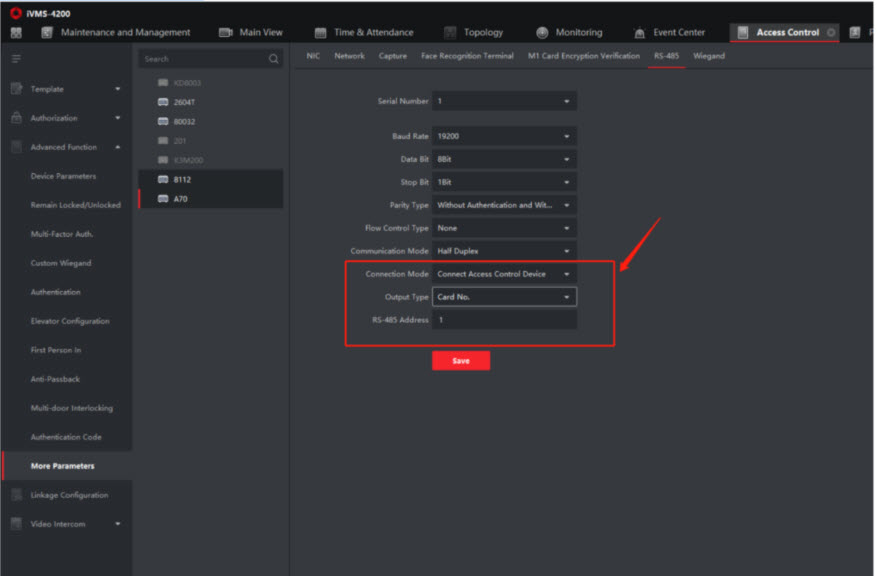
Task: Open the Monitoring module
Action: click(x=569, y=33)
